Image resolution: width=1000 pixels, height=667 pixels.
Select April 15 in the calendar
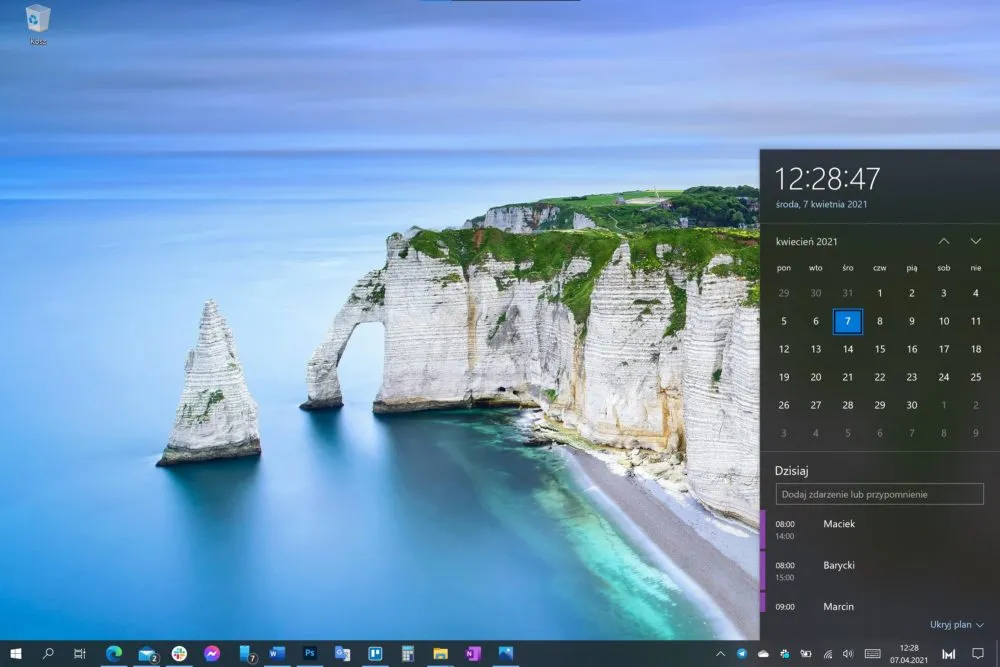(879, 349)
